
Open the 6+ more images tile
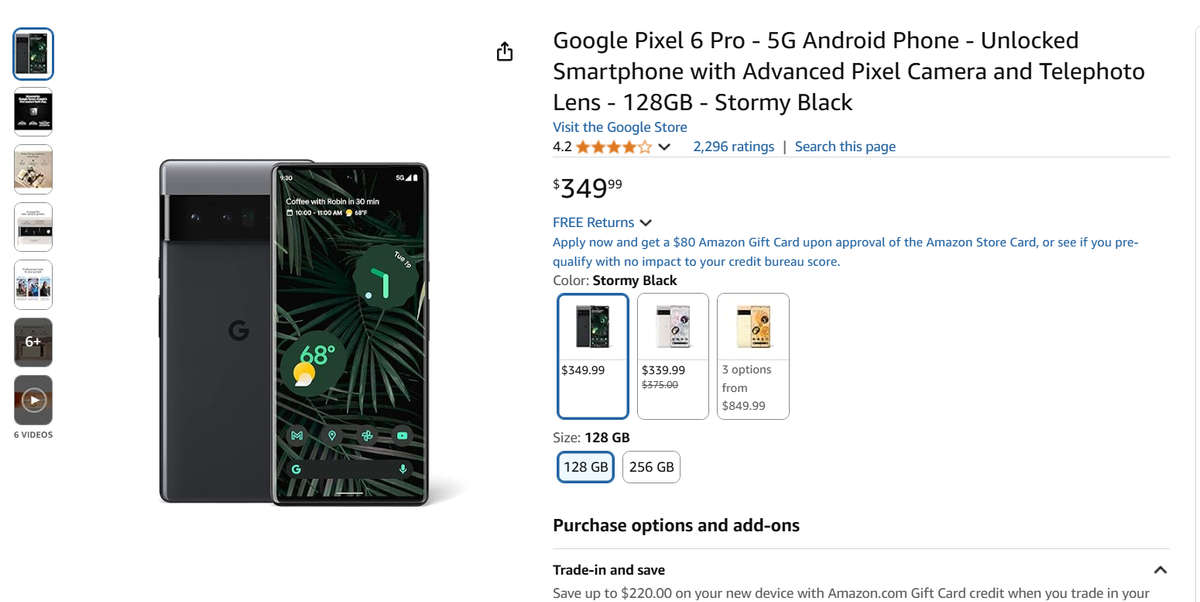tap(33, 342)
